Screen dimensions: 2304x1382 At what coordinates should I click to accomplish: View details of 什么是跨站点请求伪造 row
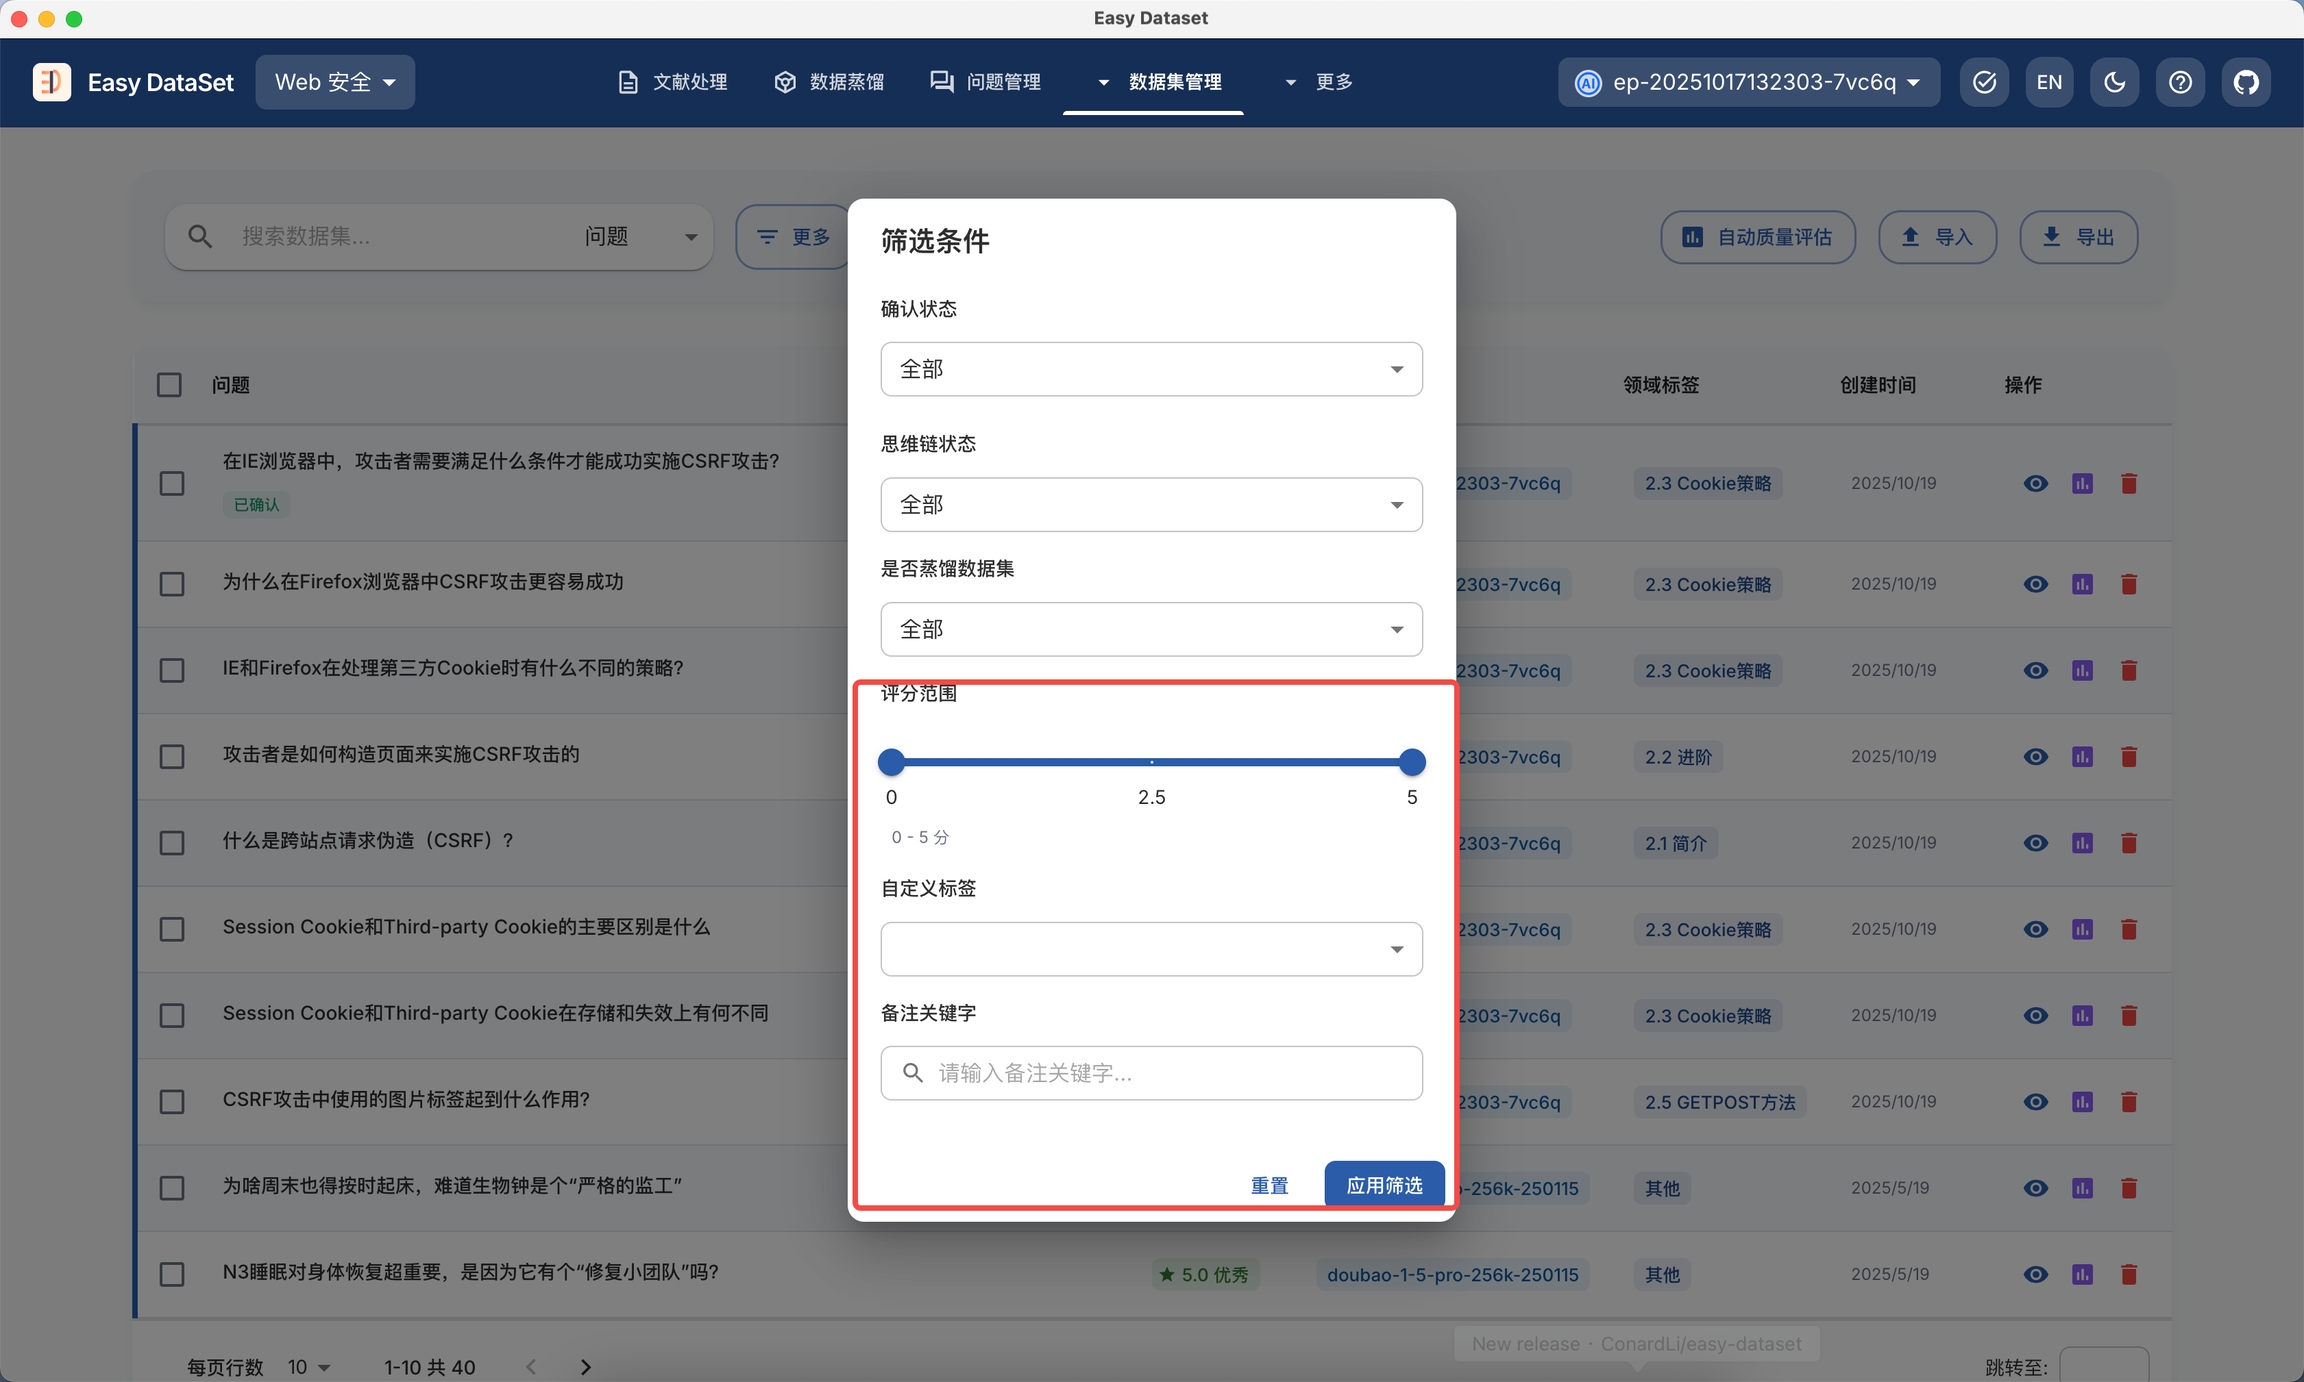[x=2035, y=843]
